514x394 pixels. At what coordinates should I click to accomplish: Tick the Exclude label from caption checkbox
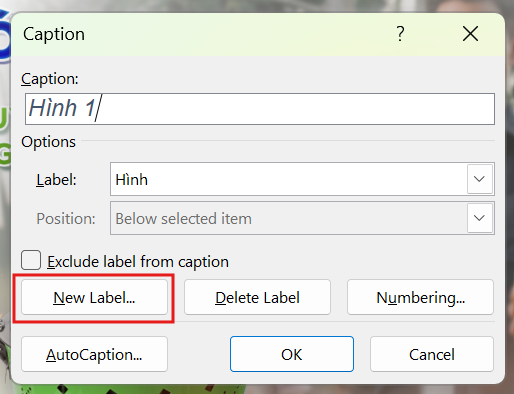click(31, 260)
